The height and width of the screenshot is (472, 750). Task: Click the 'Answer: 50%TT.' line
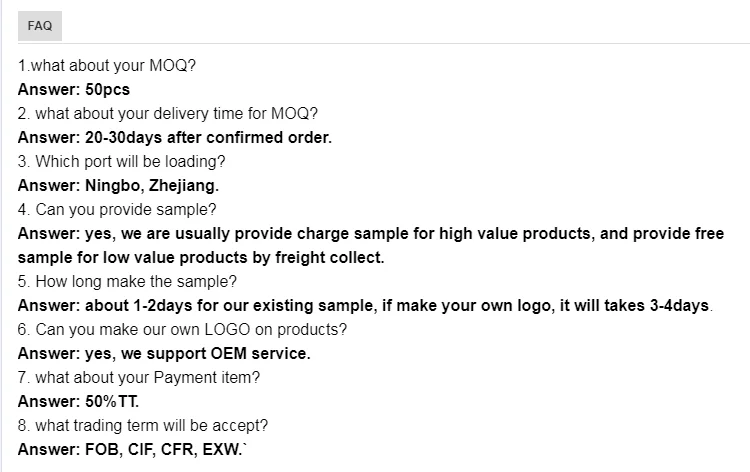point(78,402)
